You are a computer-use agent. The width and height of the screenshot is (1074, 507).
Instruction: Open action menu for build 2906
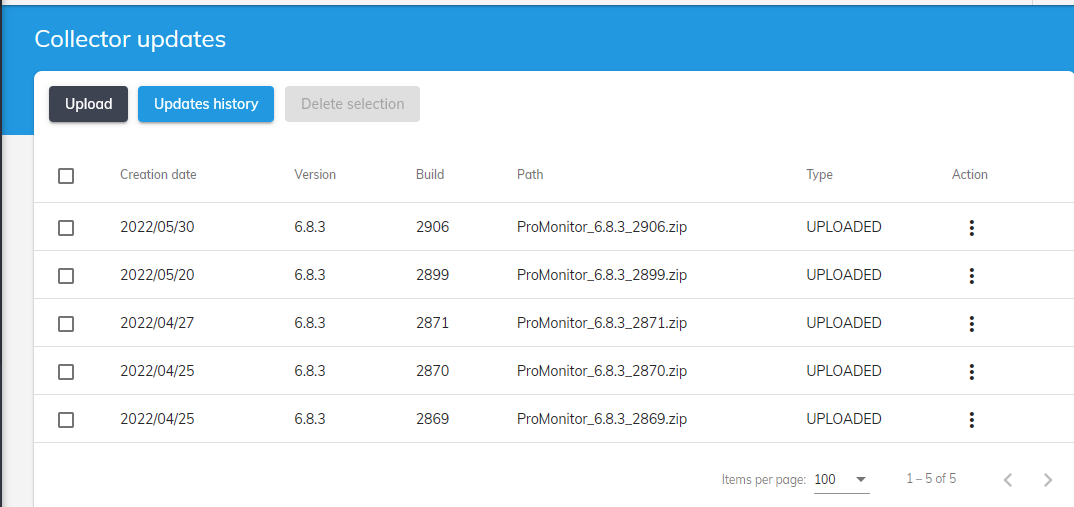(971, 228)
